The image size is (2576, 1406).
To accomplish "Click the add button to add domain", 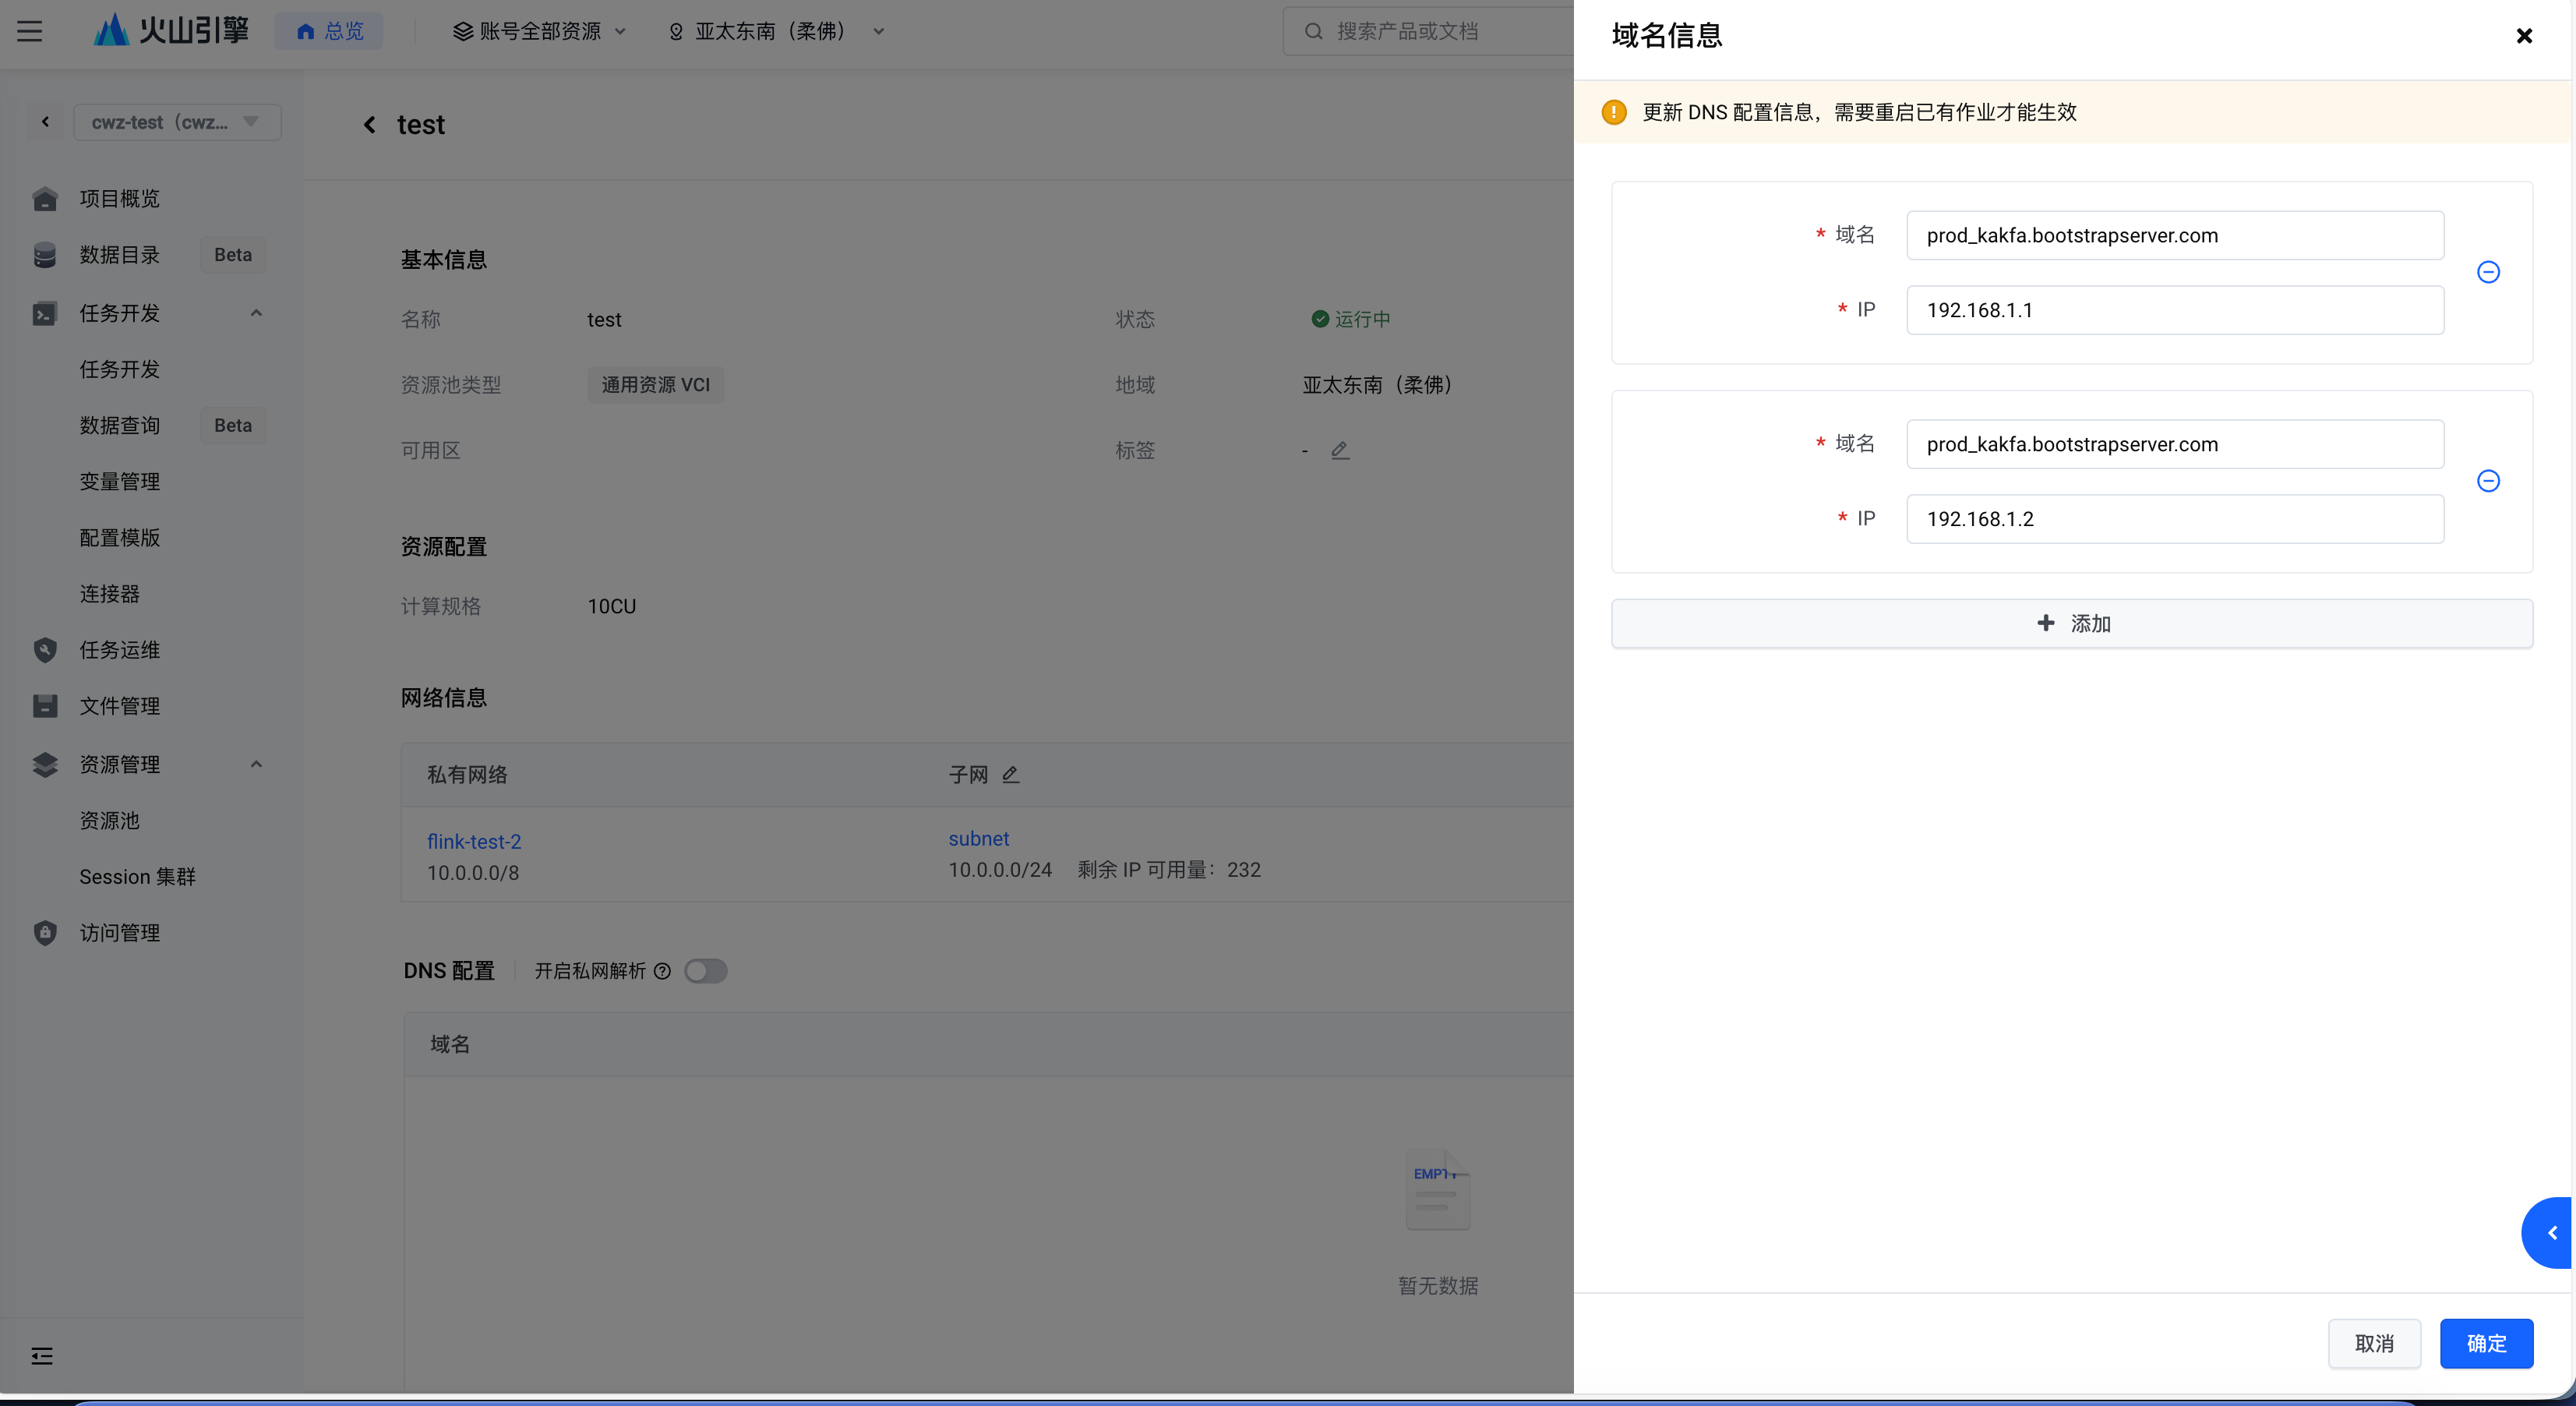I will pyautogui.click(x=2072, y=623).
